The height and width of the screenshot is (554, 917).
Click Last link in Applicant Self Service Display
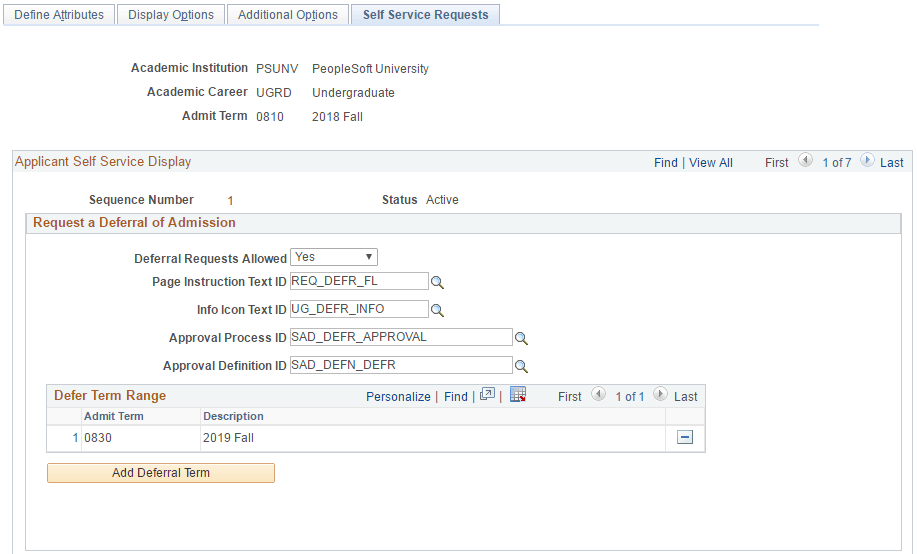point(892,163)
